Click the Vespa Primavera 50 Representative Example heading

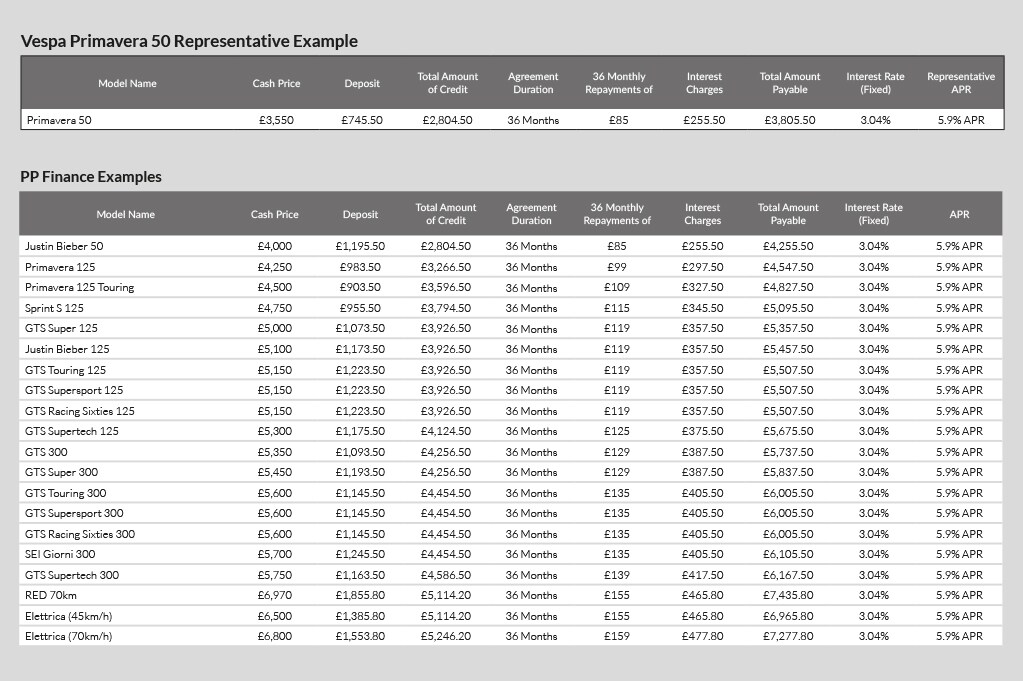point(189,41)
